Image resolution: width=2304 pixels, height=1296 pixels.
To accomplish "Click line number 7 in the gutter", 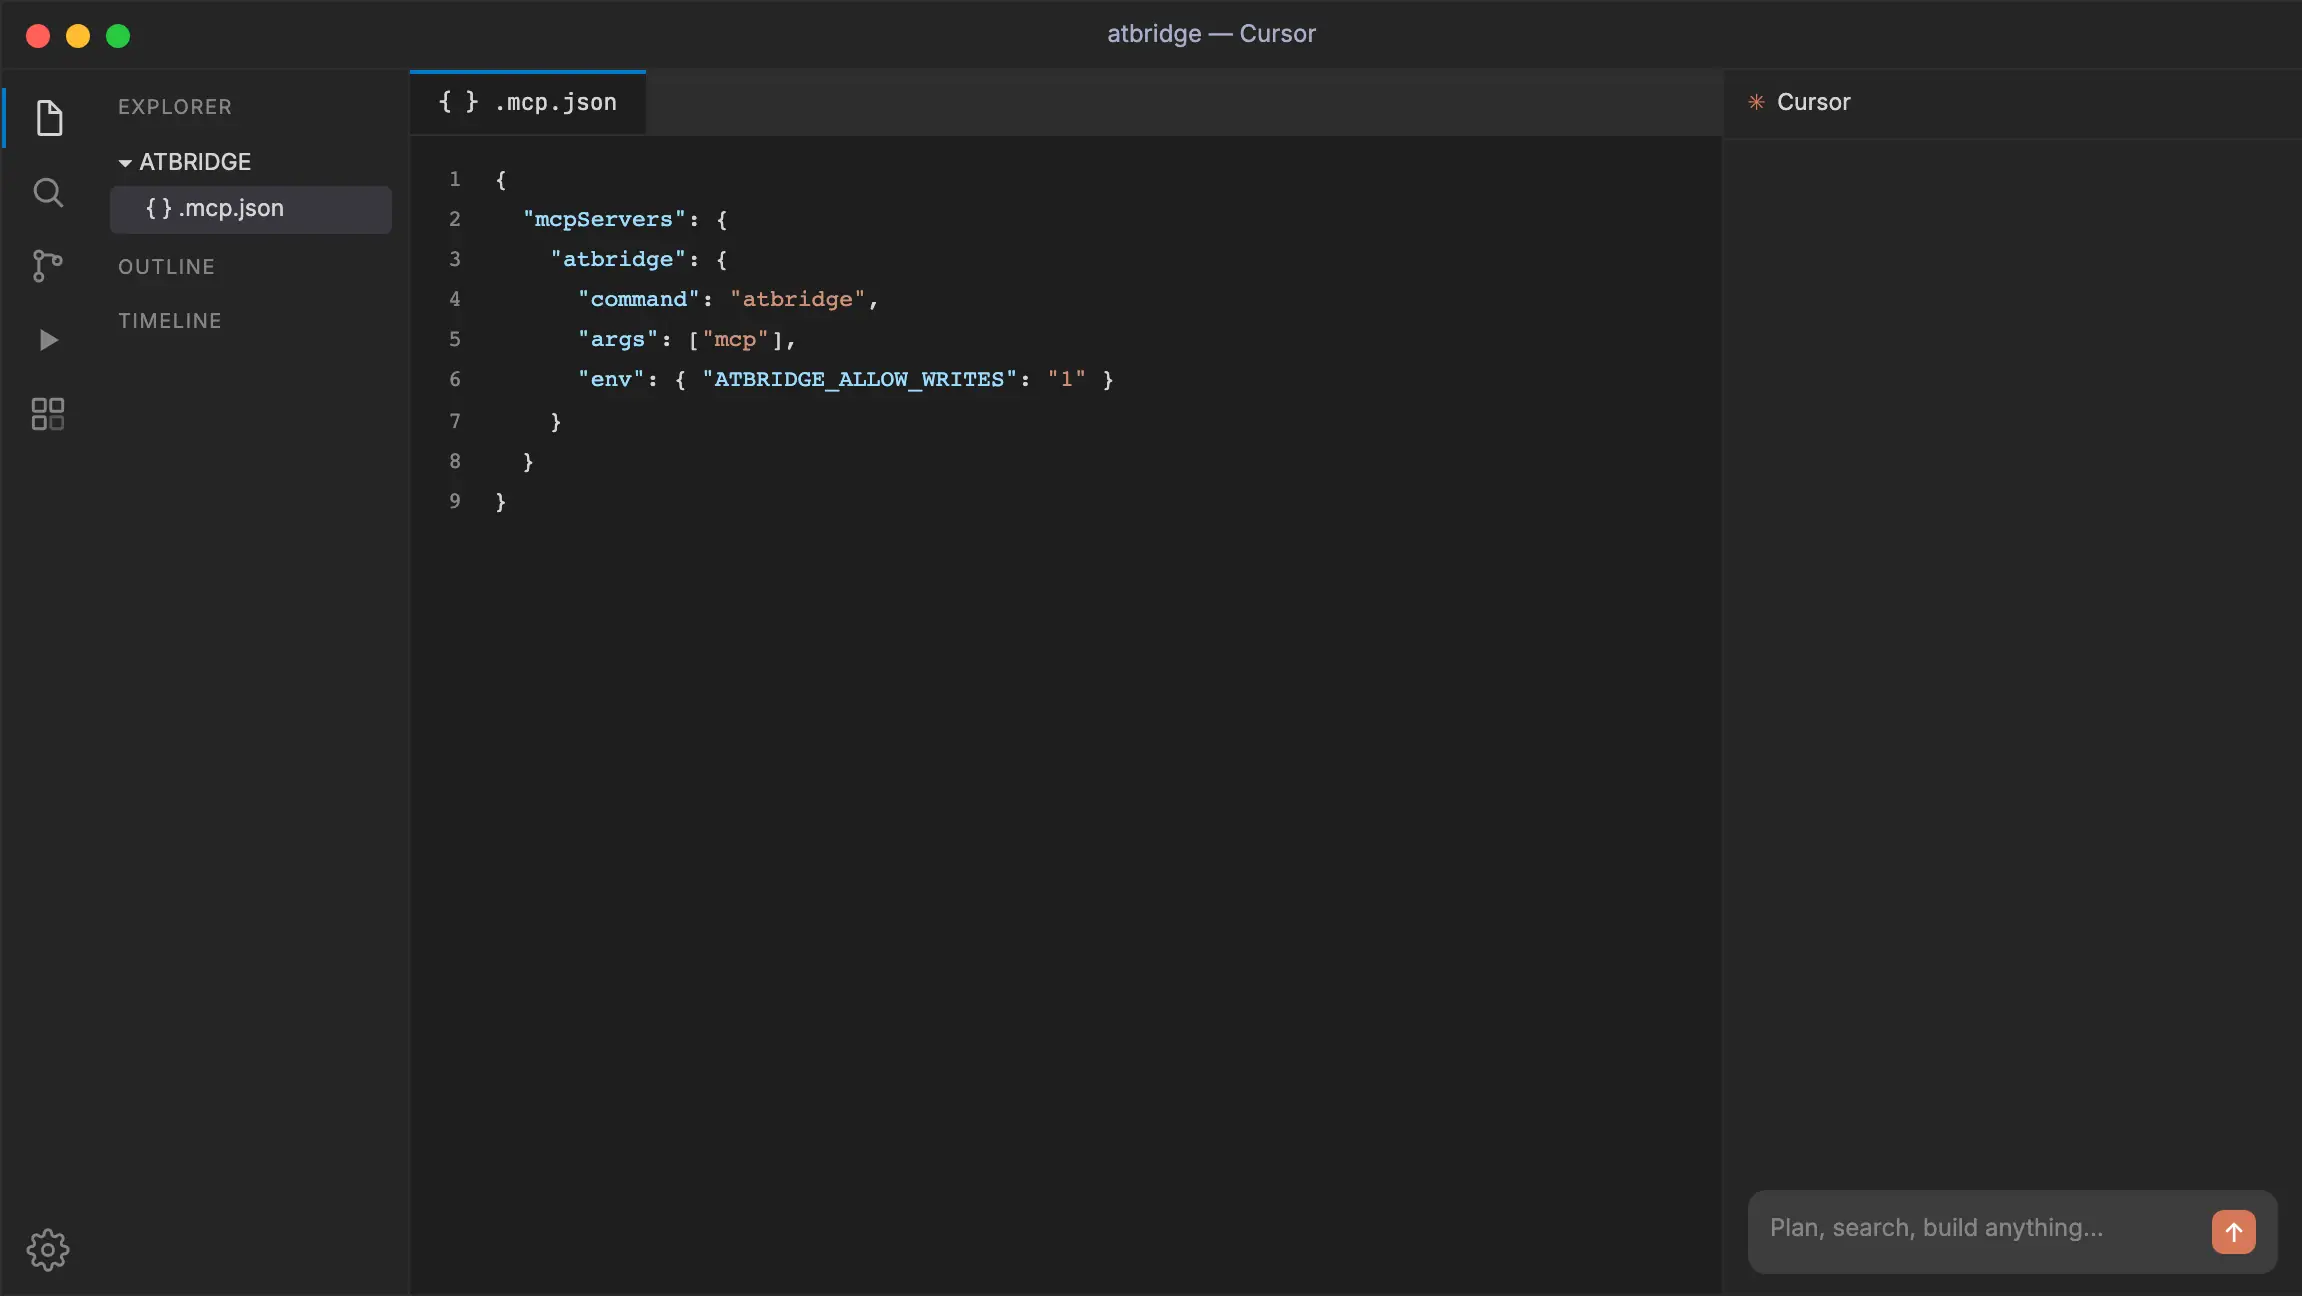I will click(x=455, y=422).
